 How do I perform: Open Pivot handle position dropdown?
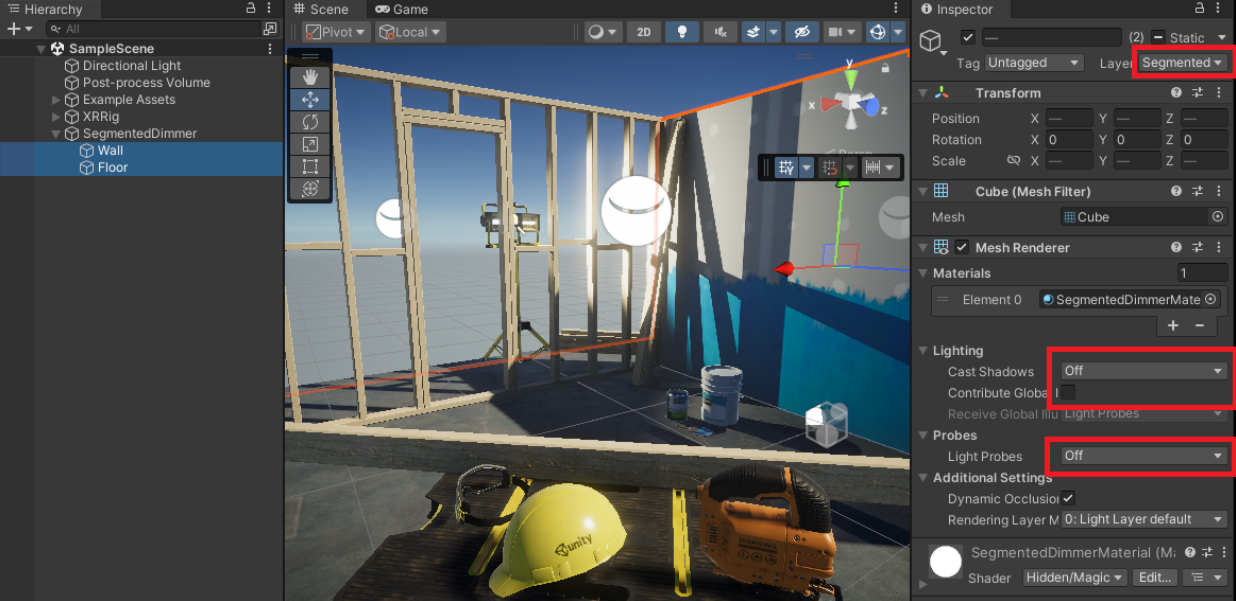click(x=336, y=32)
